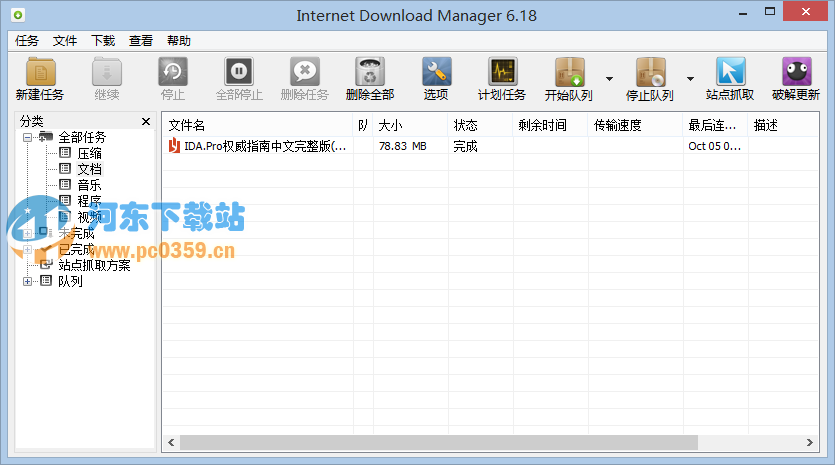The image size is (835, 465).
Task: Click the 新建任务 toolbar icon
Action: 40,72
